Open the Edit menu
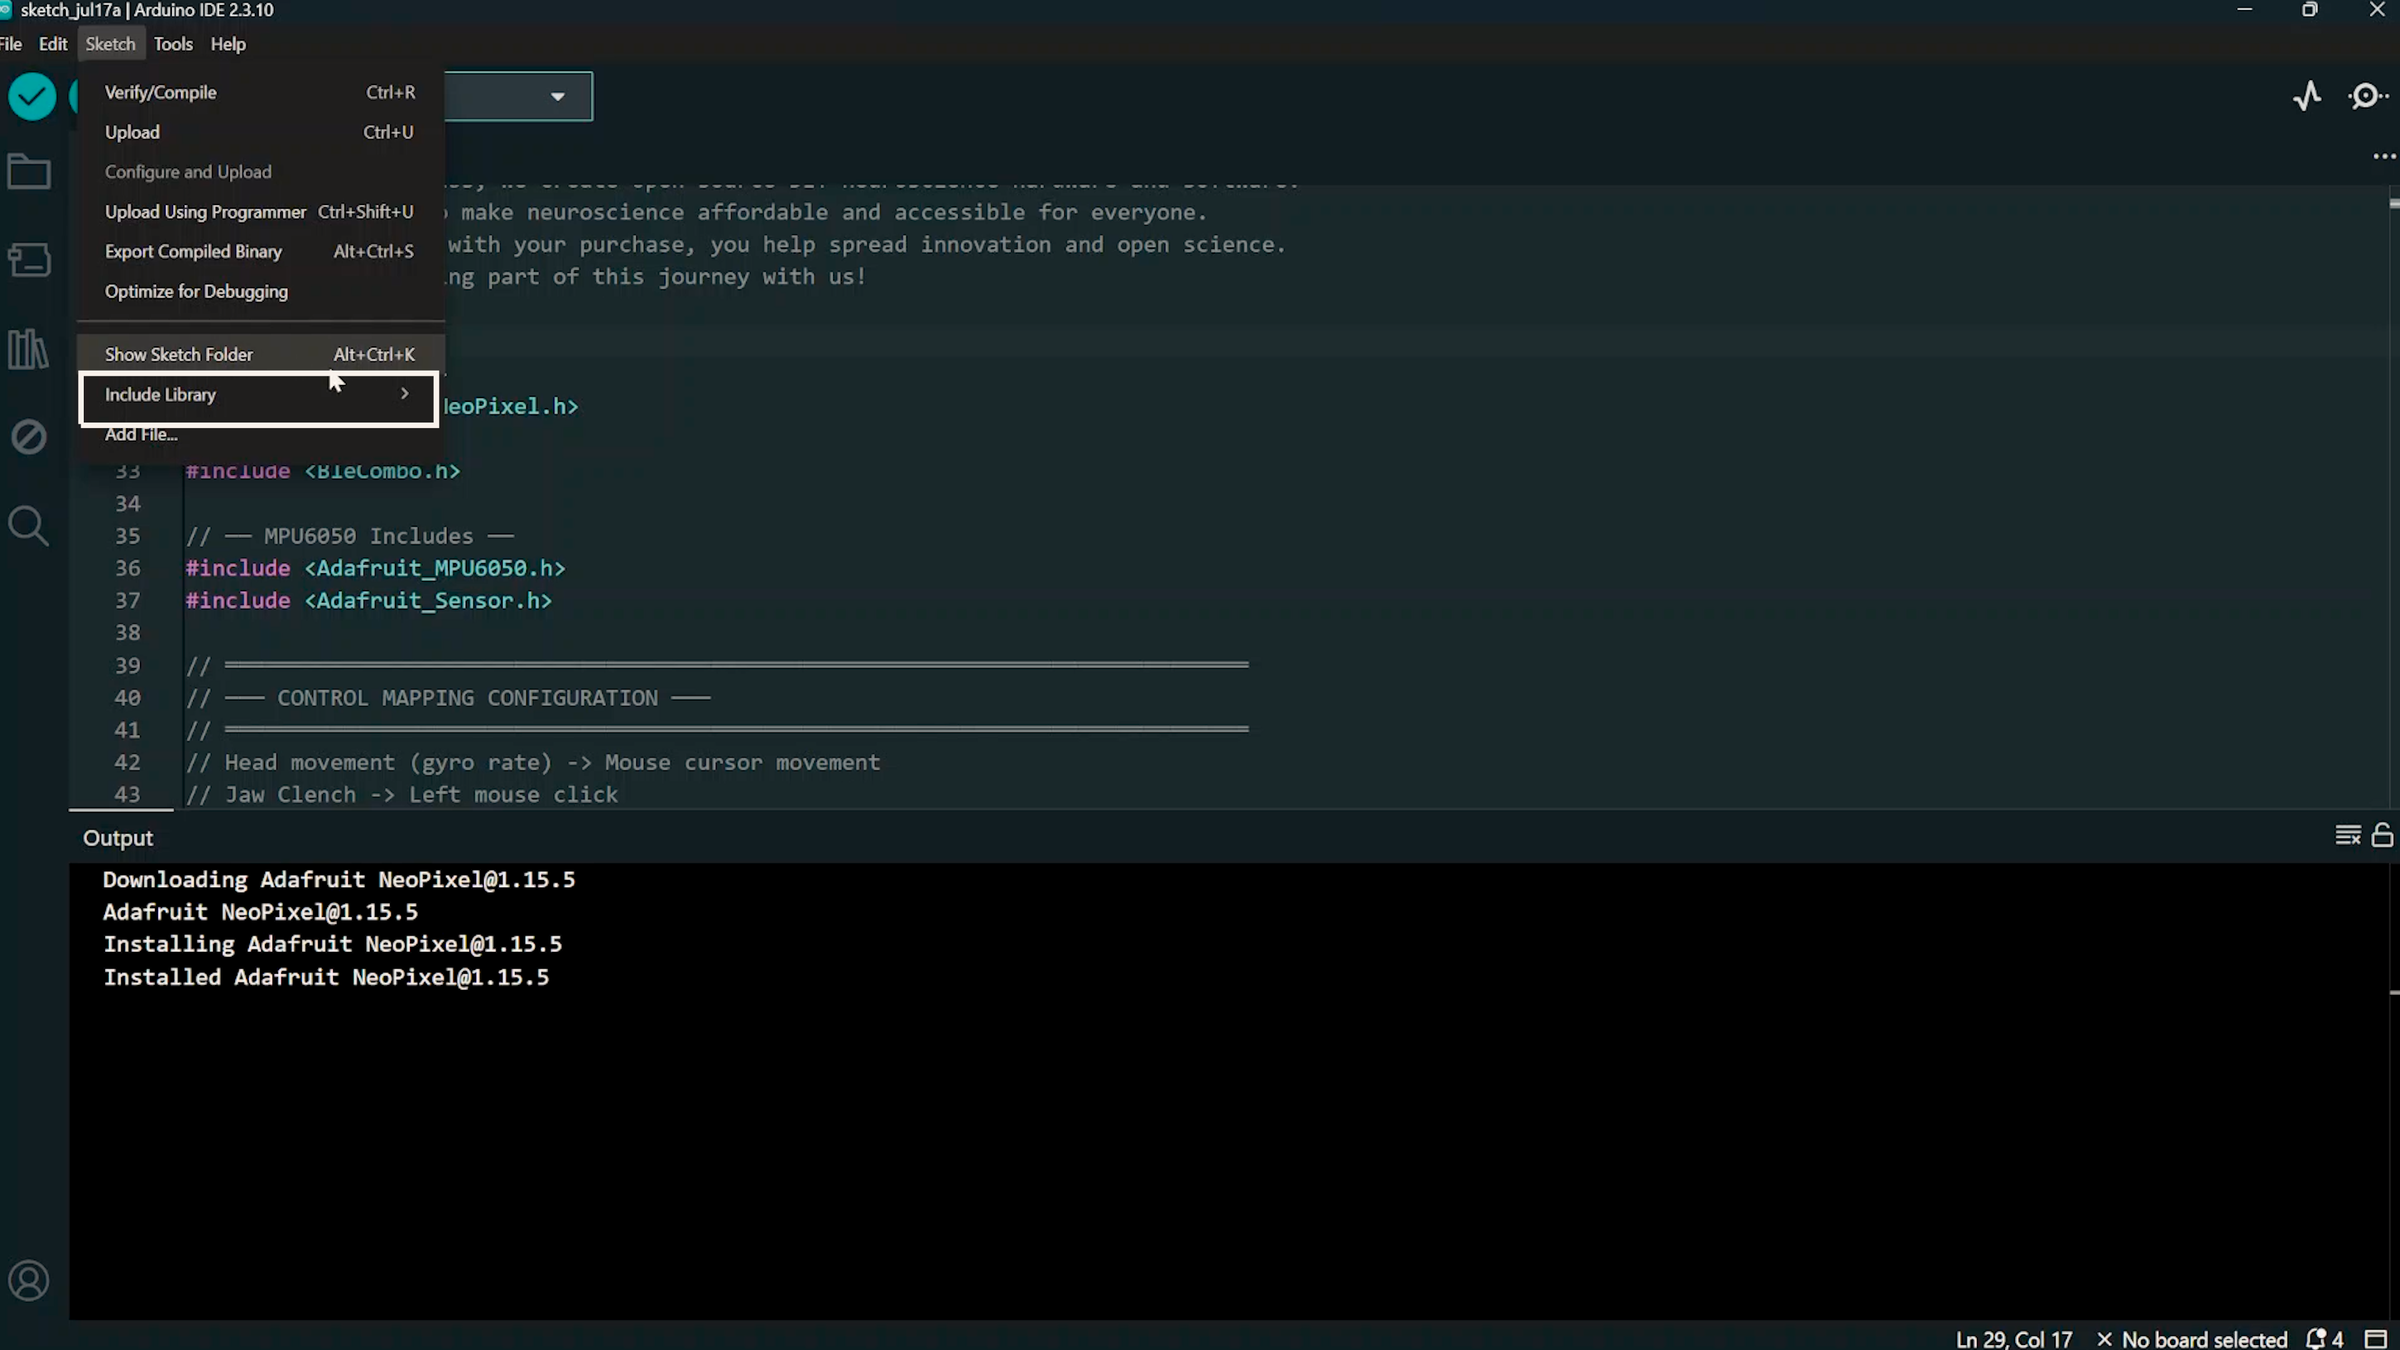Image resolution: width=2400 pixels, height=1350 pixels. pyautogui.click(x=53, y=44)
